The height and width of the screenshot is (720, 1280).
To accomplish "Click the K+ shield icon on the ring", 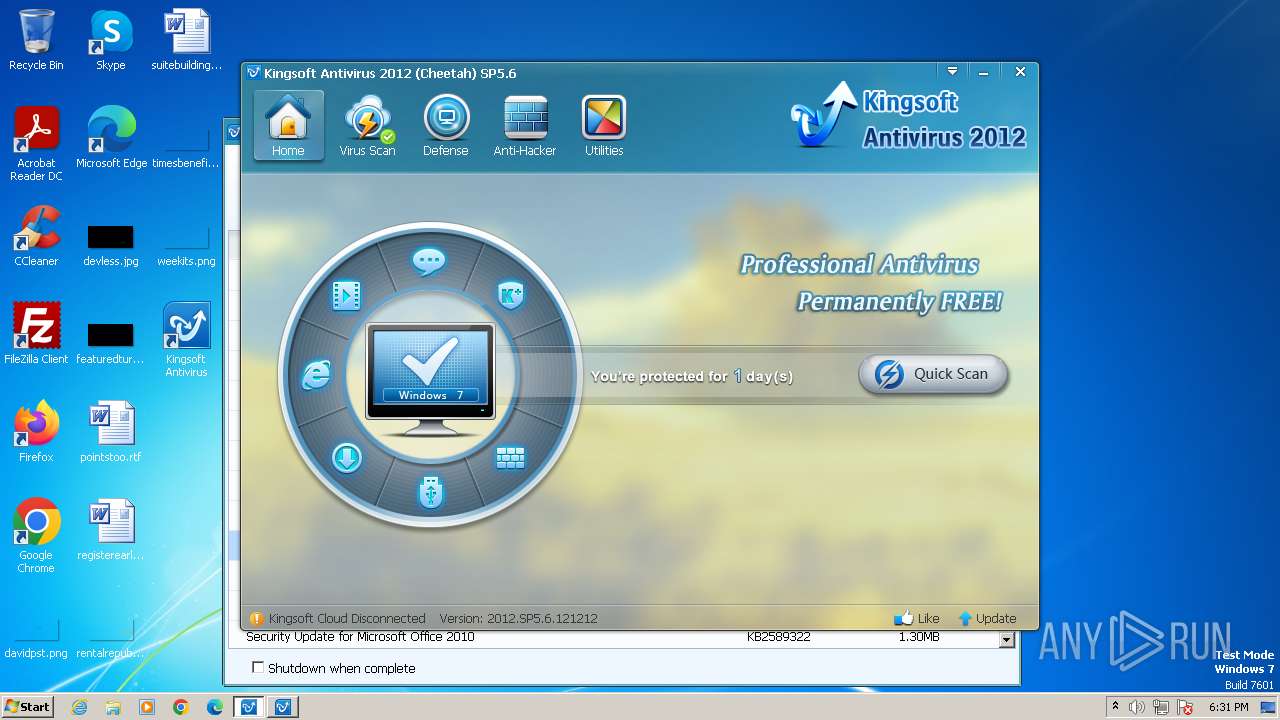I will 511,295.
